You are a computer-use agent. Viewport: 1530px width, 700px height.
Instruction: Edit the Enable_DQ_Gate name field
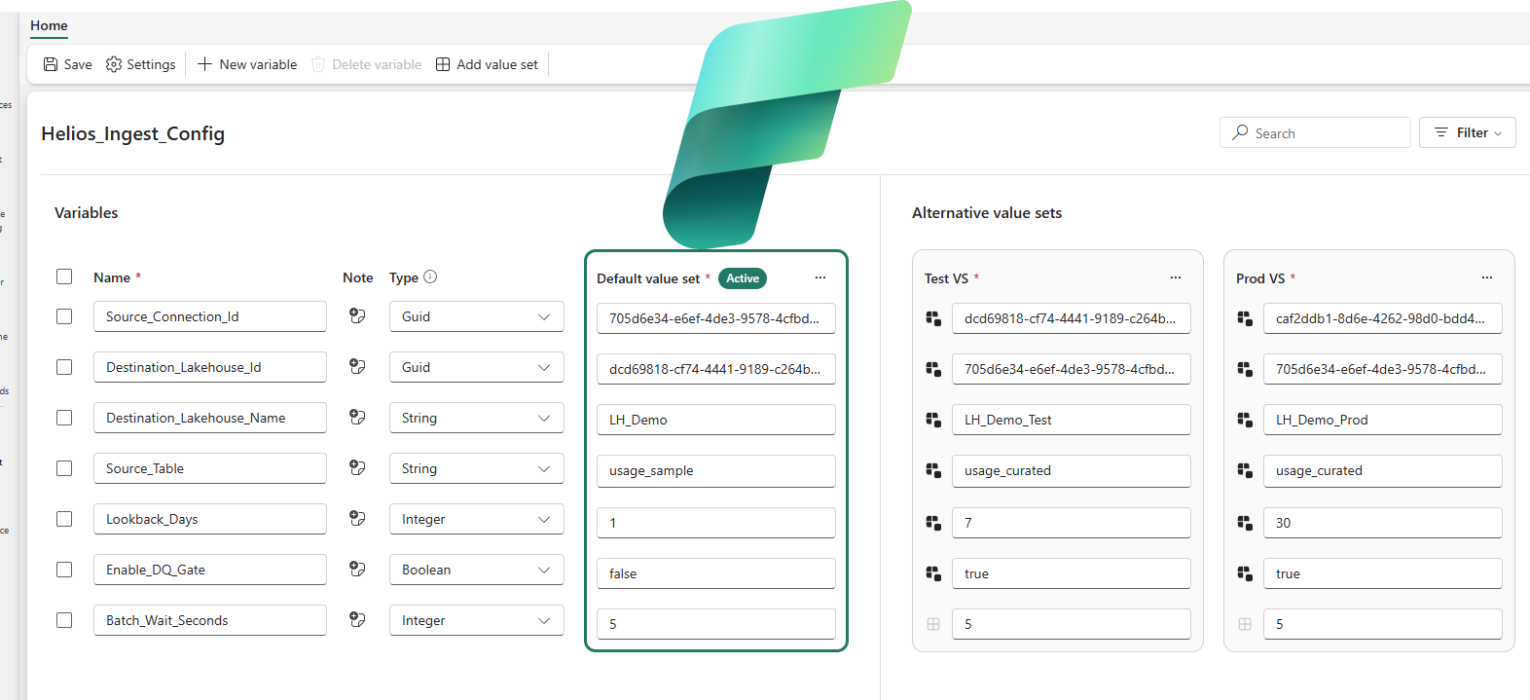click(x=210, y=569)
